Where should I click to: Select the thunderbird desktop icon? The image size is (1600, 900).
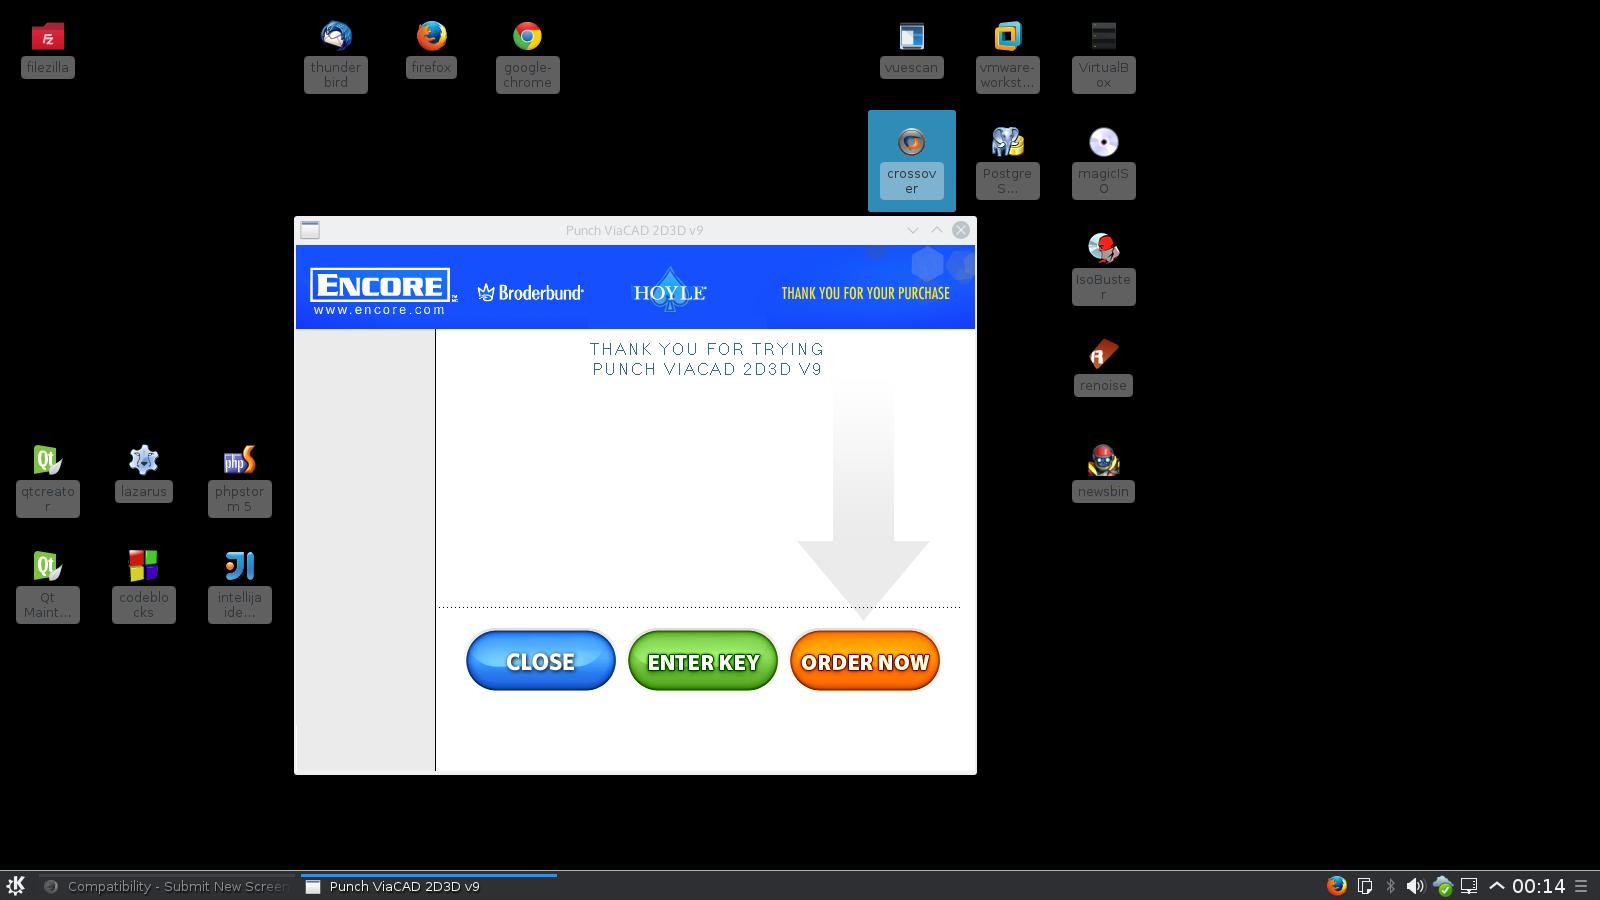point(336,56)
